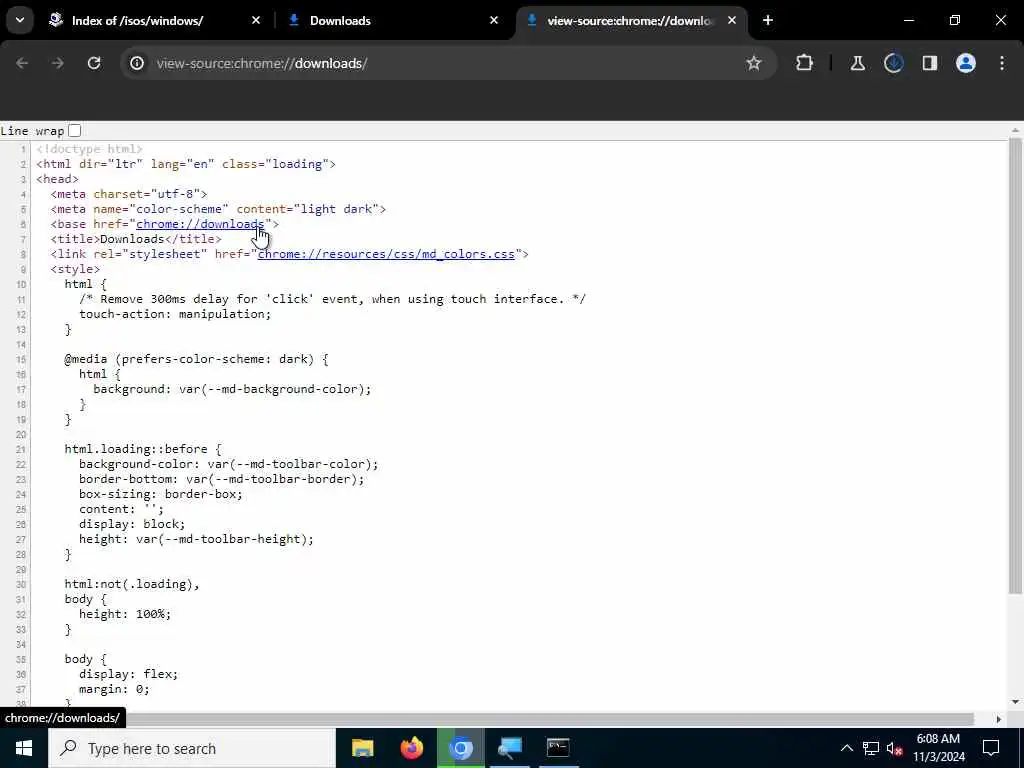Reload the current page
The width and height of the screenshot is (1024, 768).
94,63
